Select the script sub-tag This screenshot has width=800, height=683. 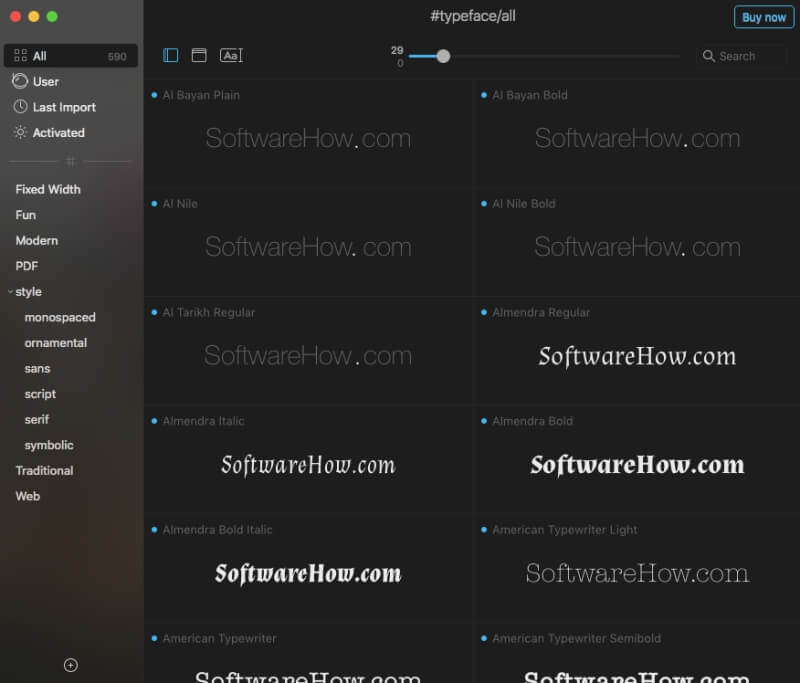[x=40, y=394]
